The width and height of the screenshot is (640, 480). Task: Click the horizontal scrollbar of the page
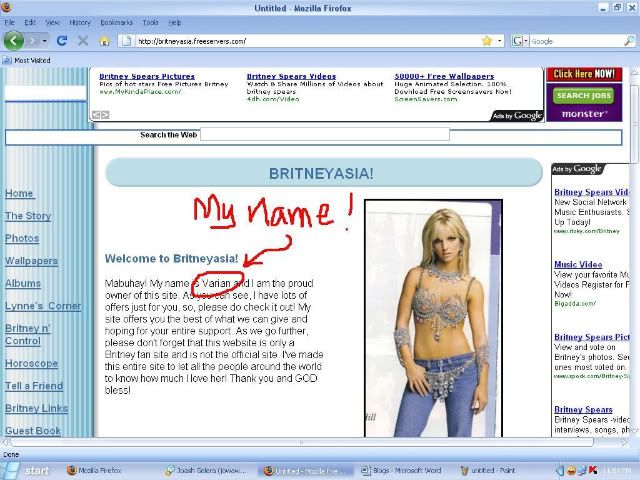302,442
